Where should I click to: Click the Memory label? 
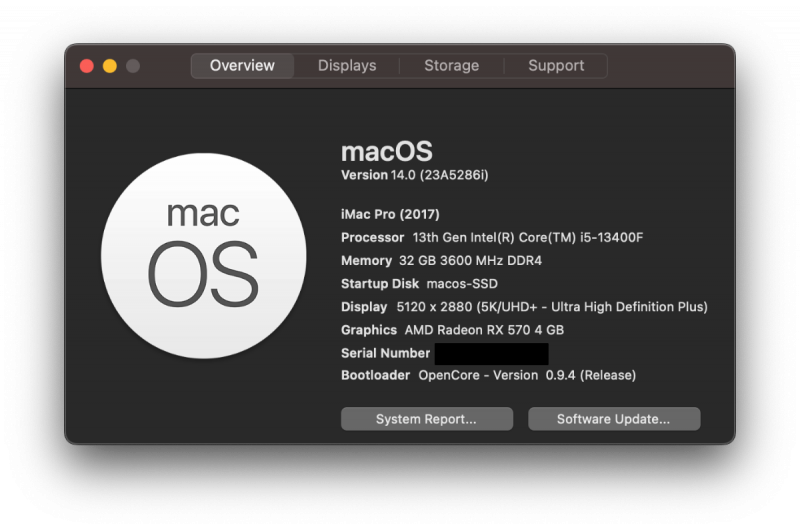[366, 261]
